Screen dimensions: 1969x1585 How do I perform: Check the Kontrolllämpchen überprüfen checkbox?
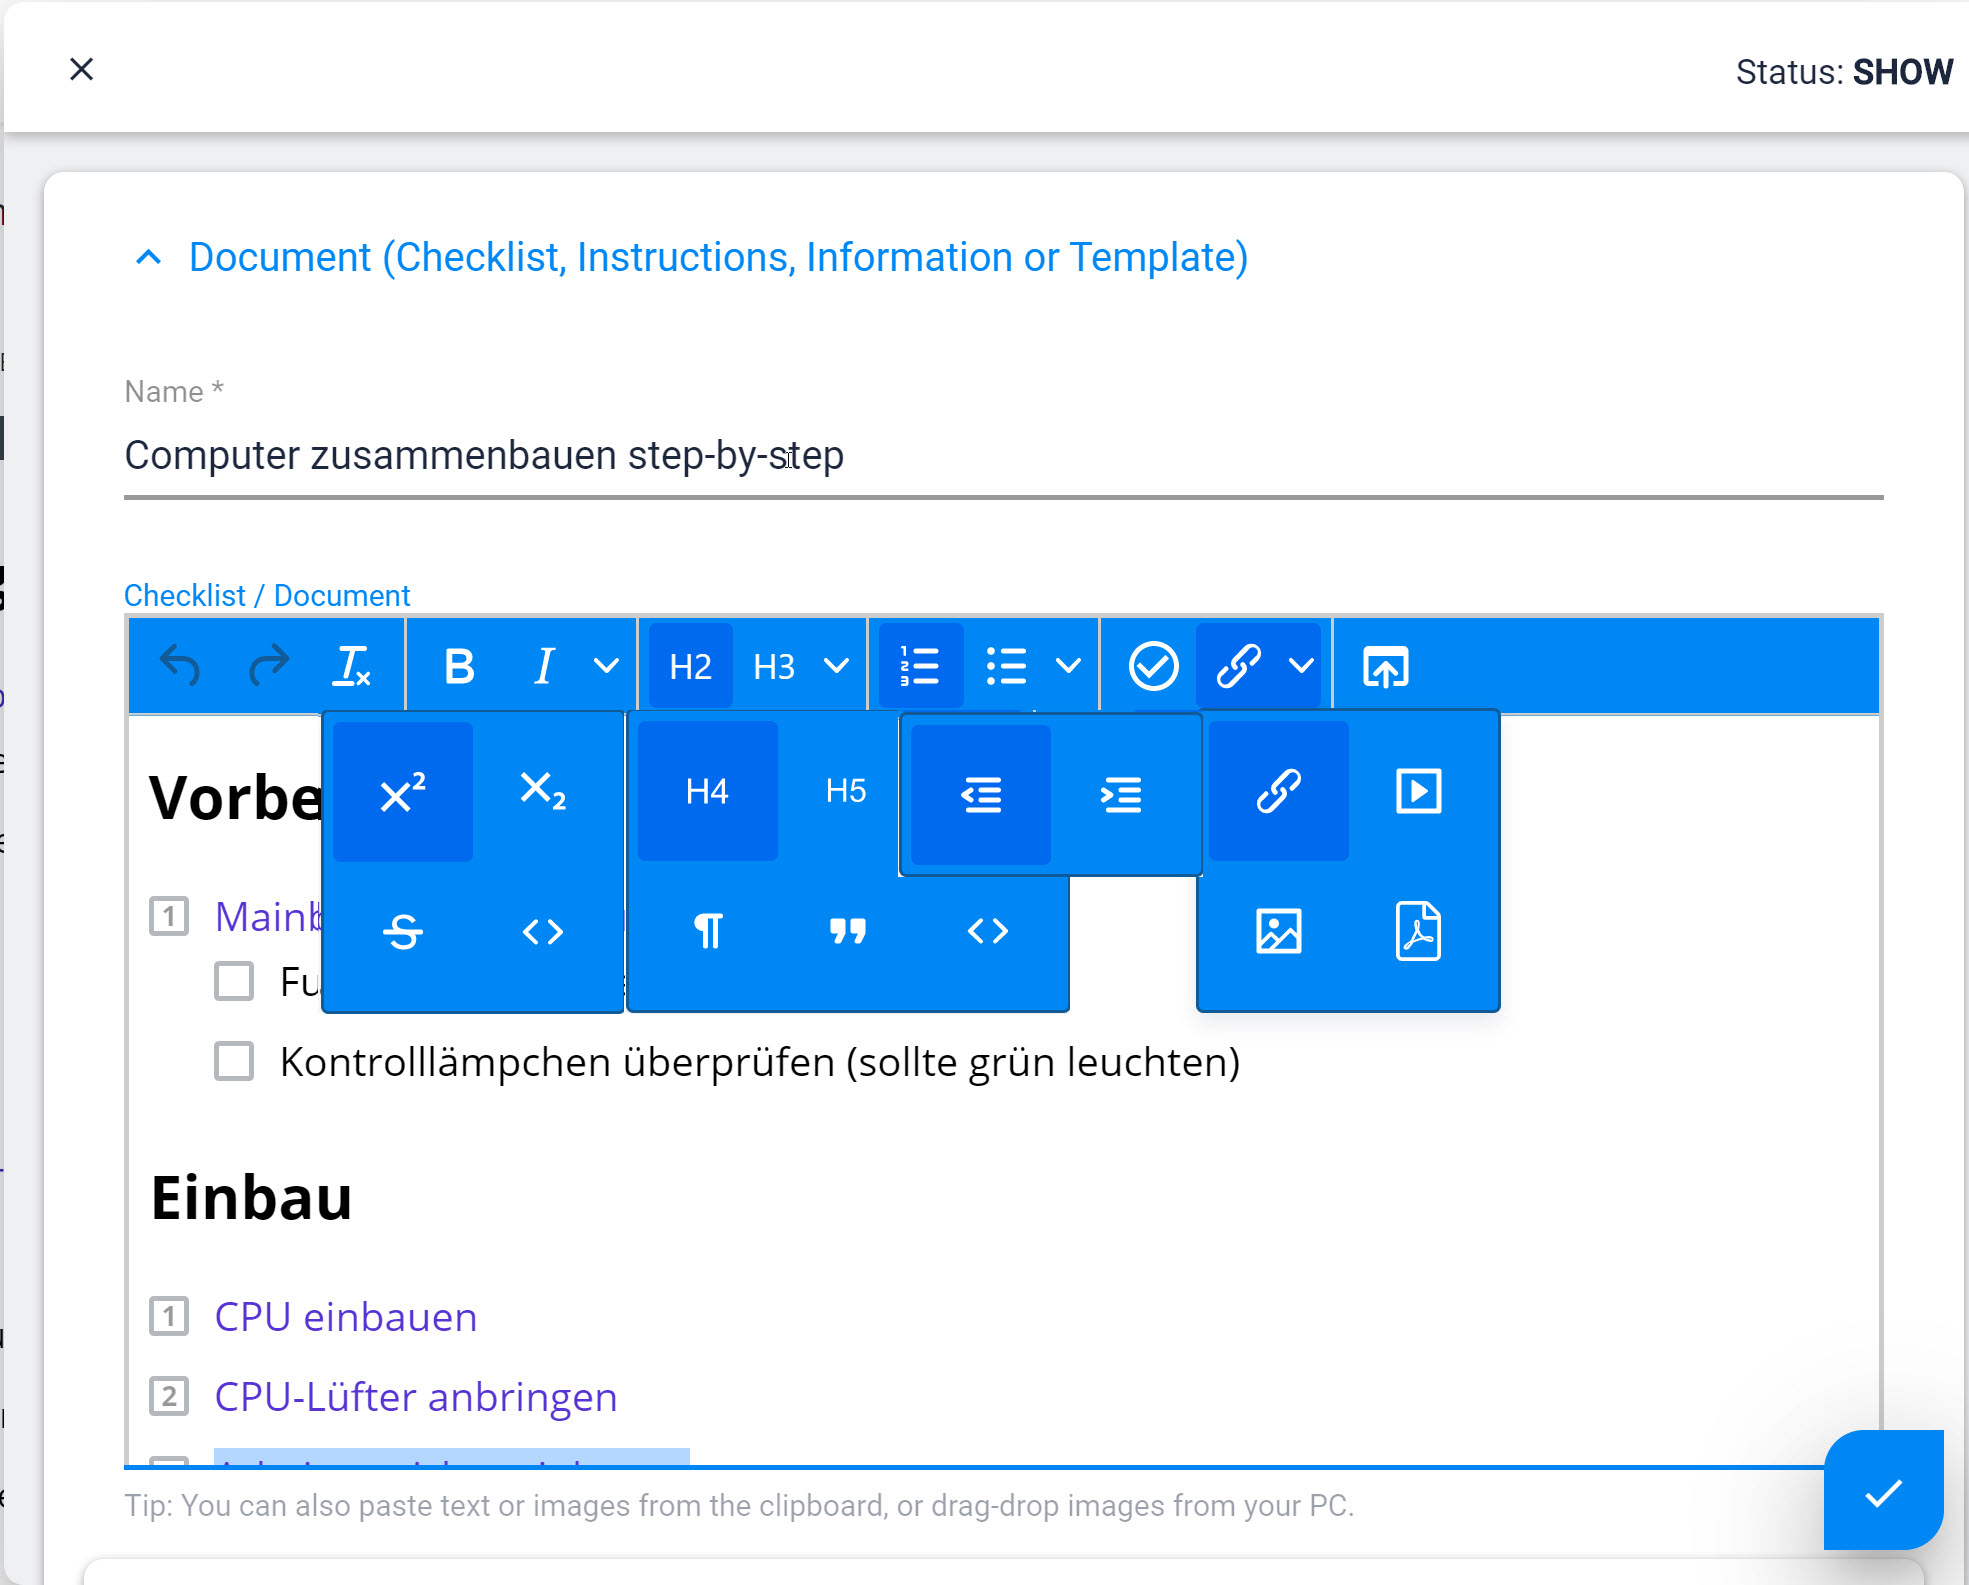[233, 1062]
